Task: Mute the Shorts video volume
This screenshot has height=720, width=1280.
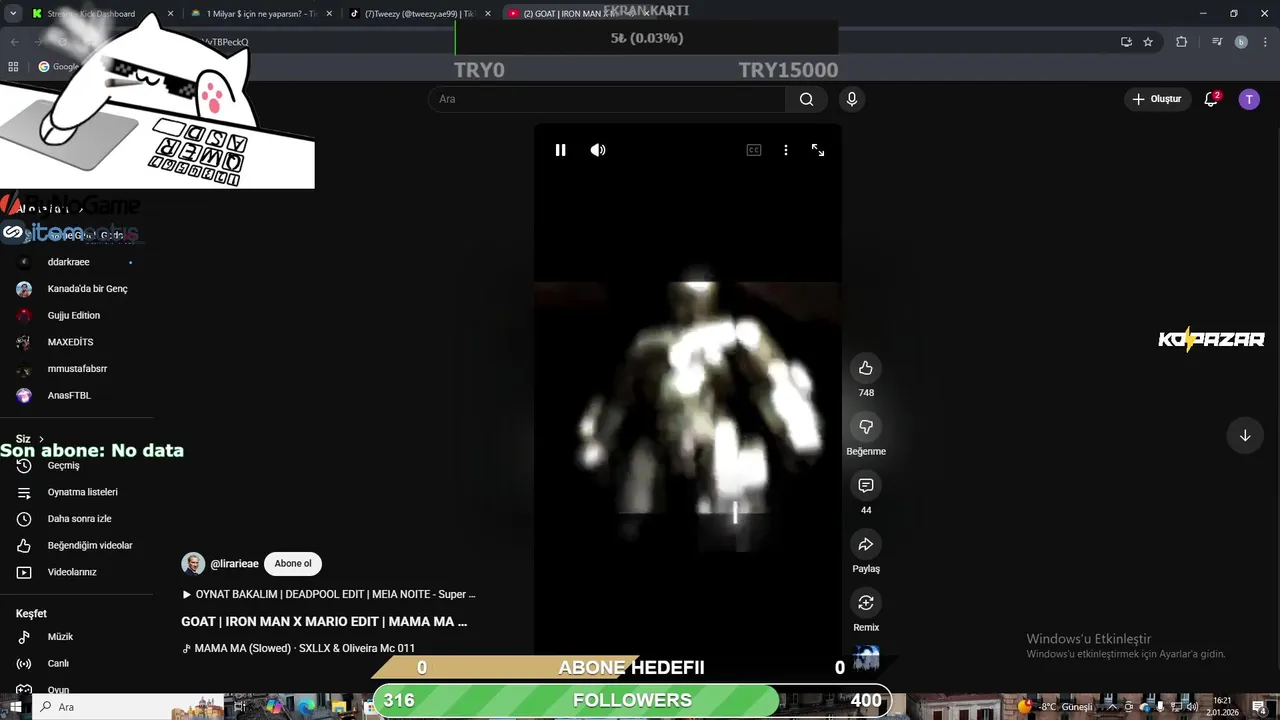Action: [598, 150]
